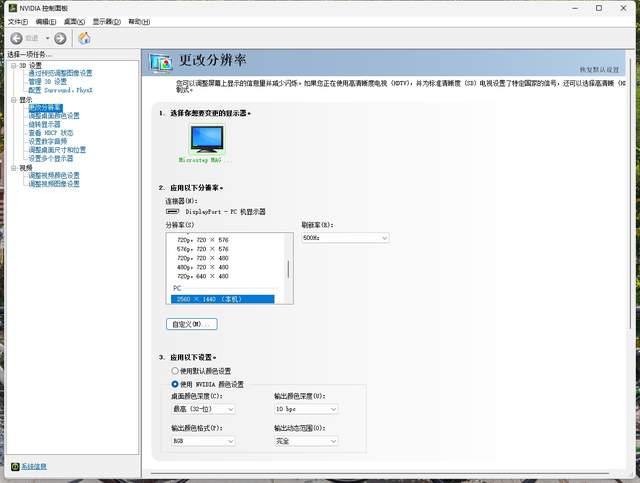Viewport: 640px width, 483px height.
Task: Open the 文件(F) menu
Action: (x=18, y=22)
